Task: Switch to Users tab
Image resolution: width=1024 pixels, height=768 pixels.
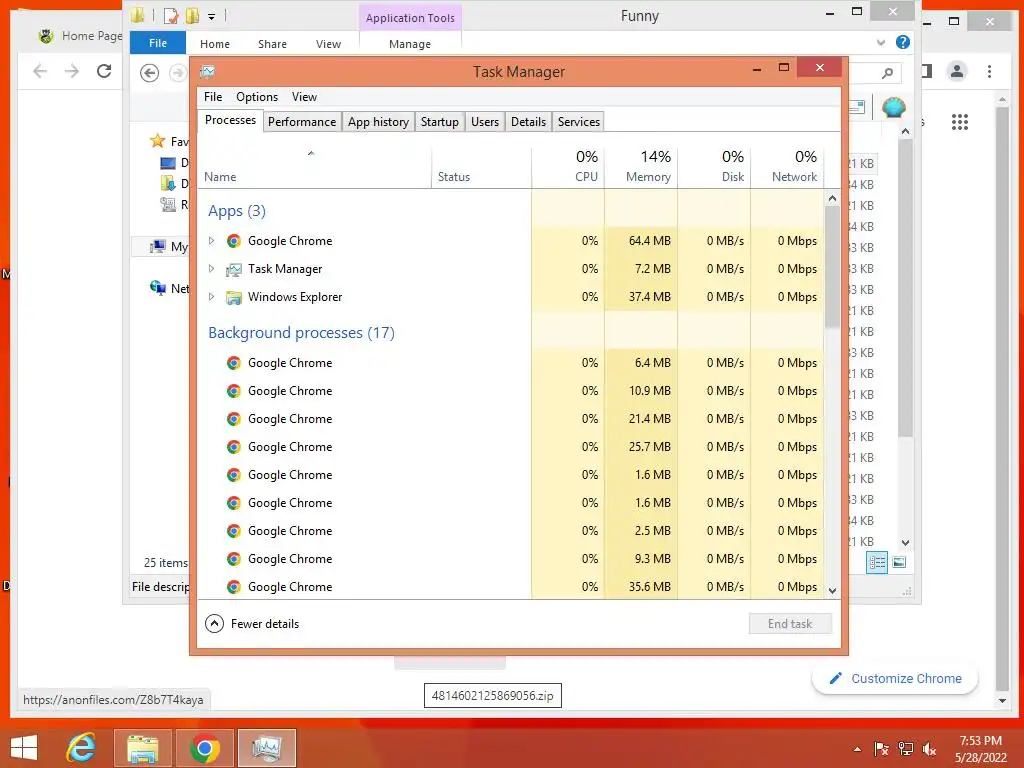Action: [x=485, y=122]
